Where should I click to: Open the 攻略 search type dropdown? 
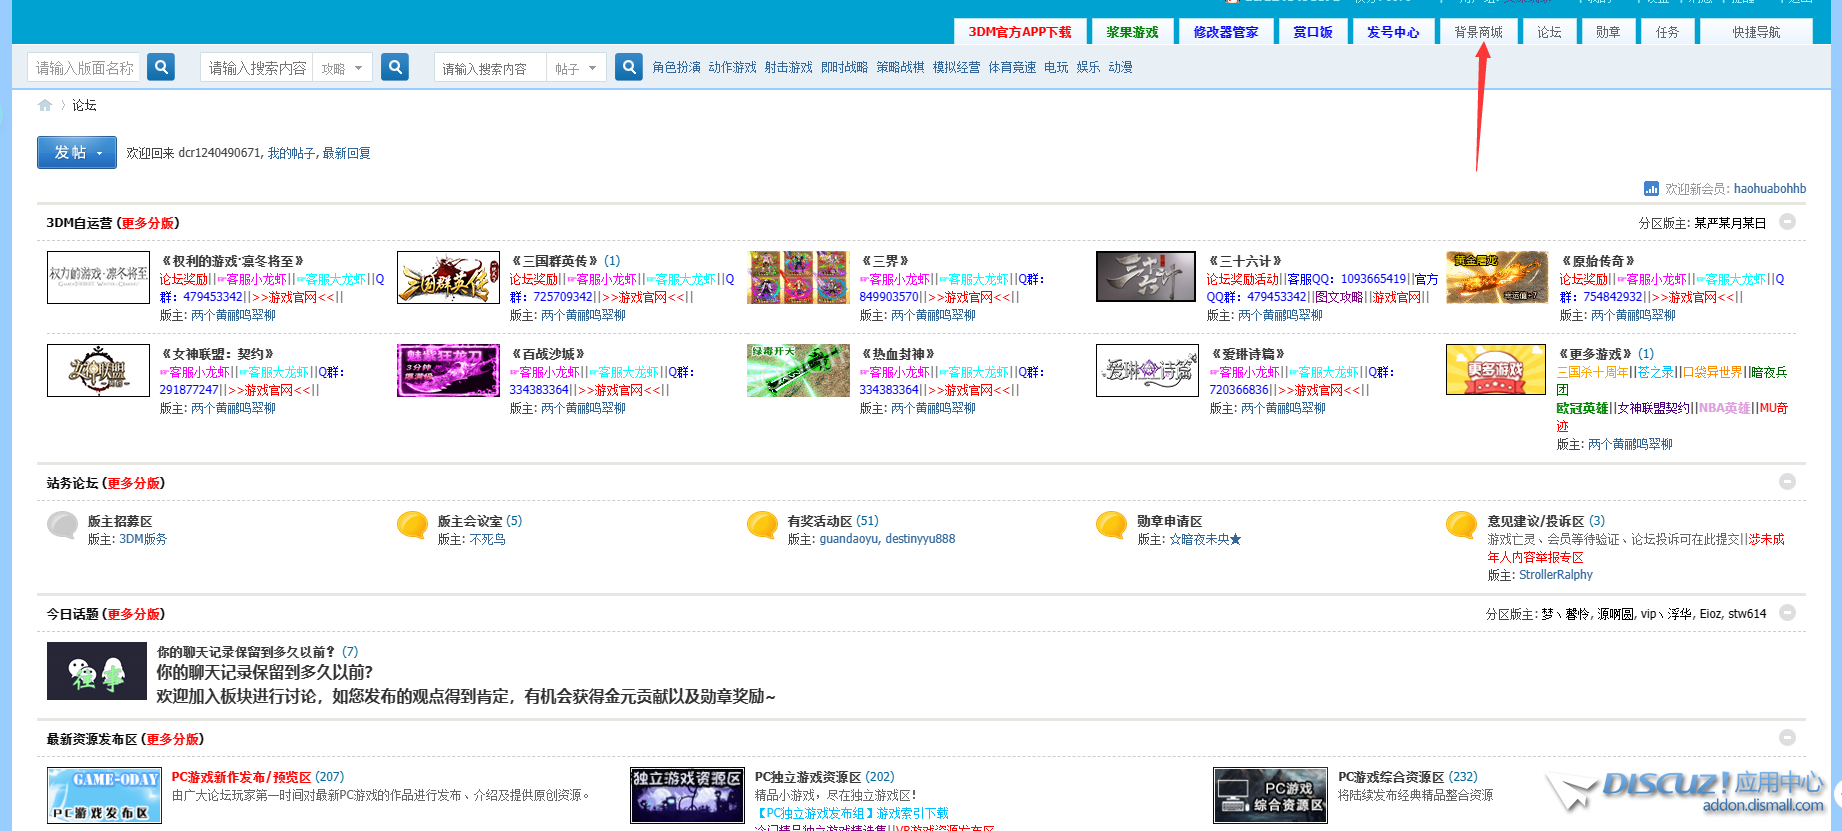(x=343, y=68)
